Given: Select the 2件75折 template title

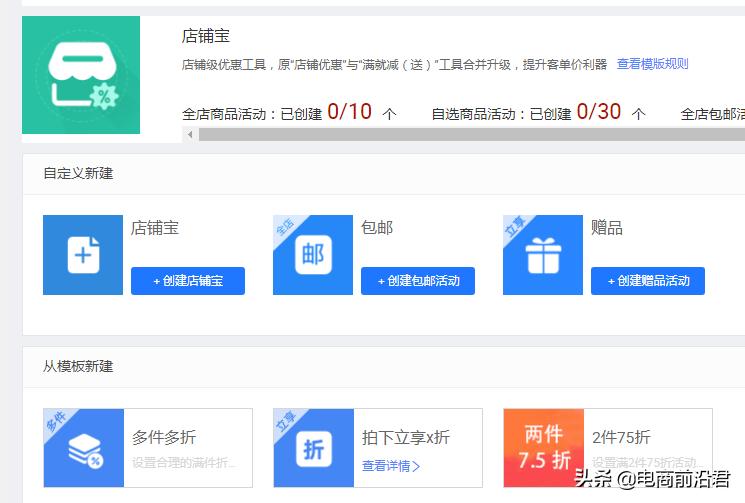Looking at the screenshot, I should [x=621, y=437].
